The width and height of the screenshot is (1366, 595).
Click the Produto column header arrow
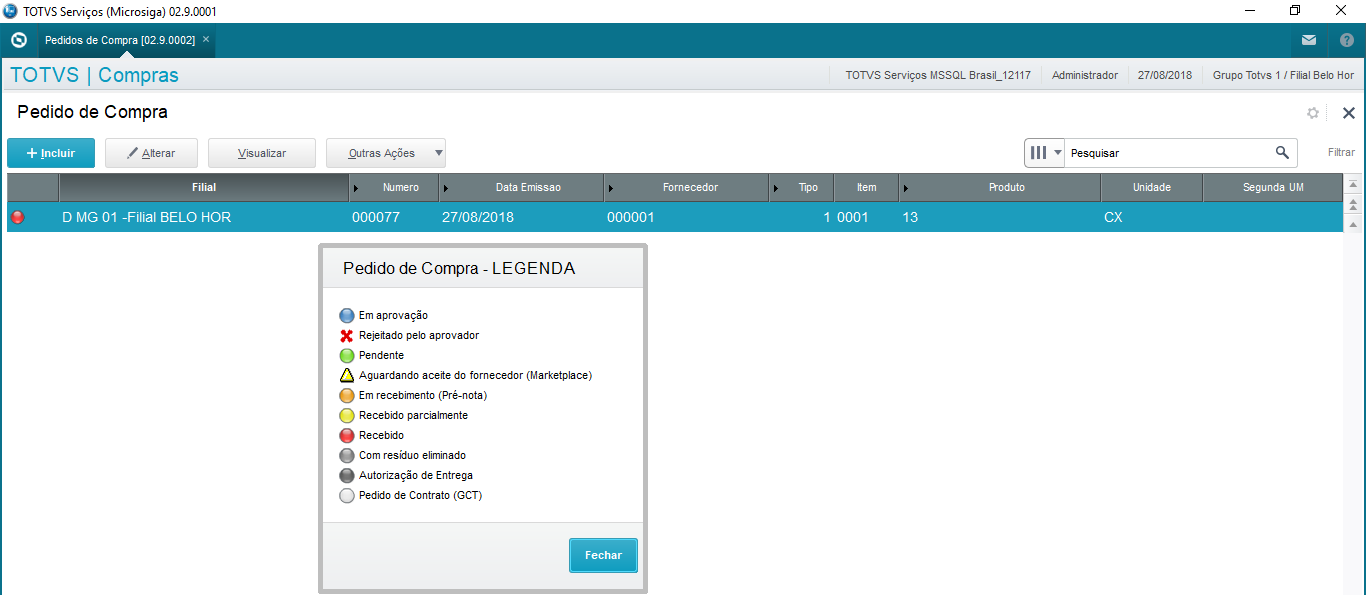coord(905,188)
